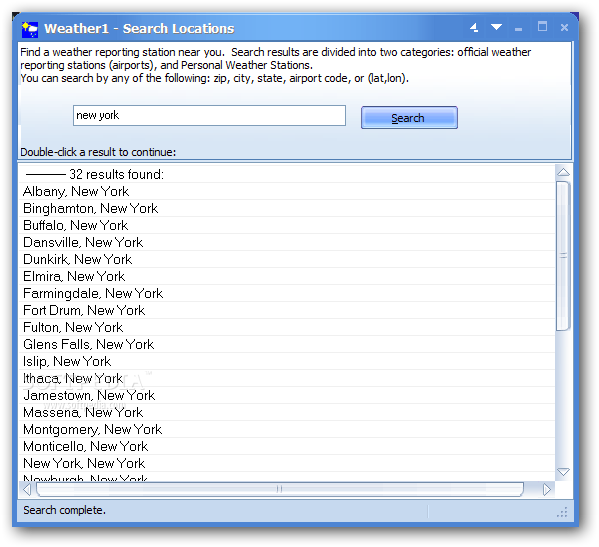Minimize the Search Locations window
The height and width of the screenshot is (547, 599).
pos(518,29)
